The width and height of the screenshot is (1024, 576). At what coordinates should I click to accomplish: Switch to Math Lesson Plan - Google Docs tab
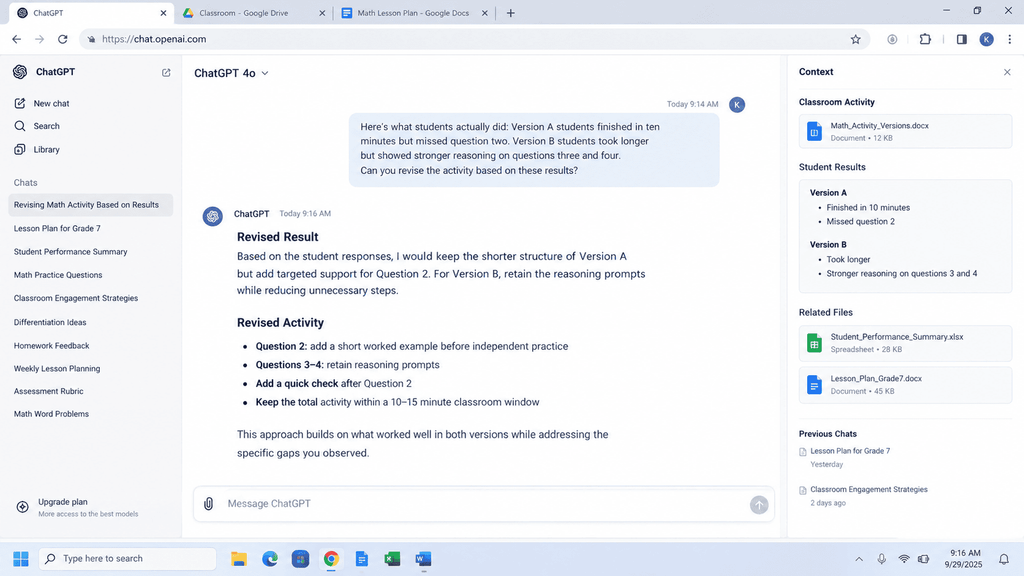coord(413,13)
